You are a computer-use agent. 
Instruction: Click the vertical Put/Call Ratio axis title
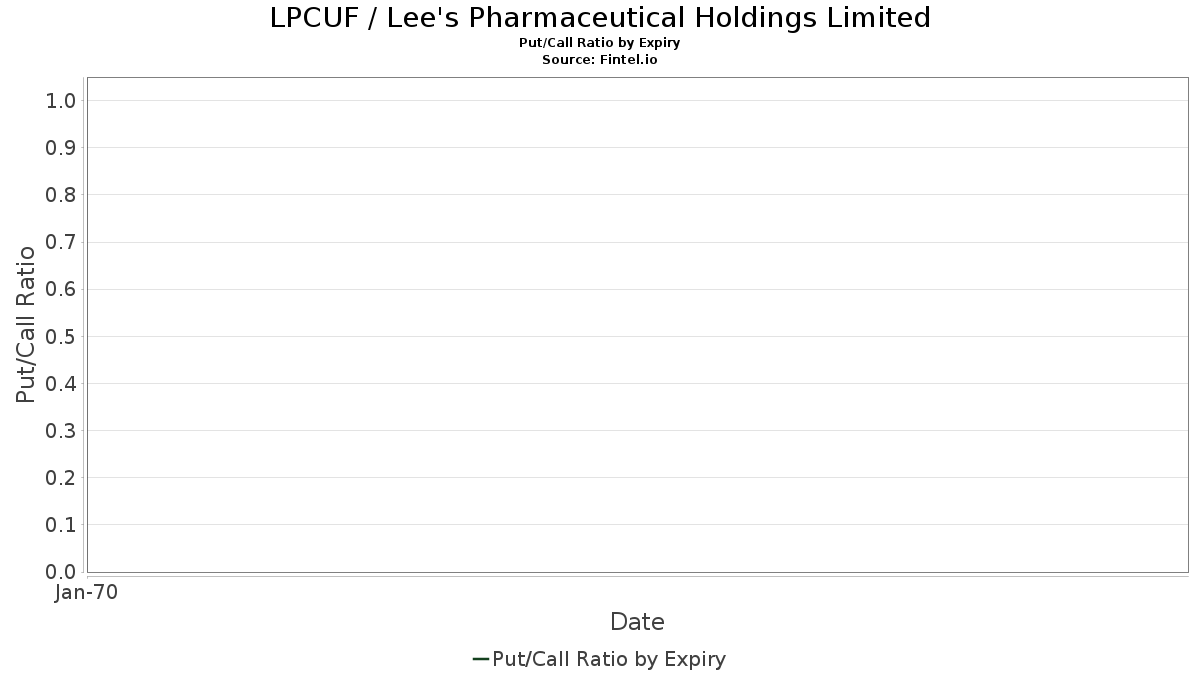pyautogui.click(x=26, y=324)
